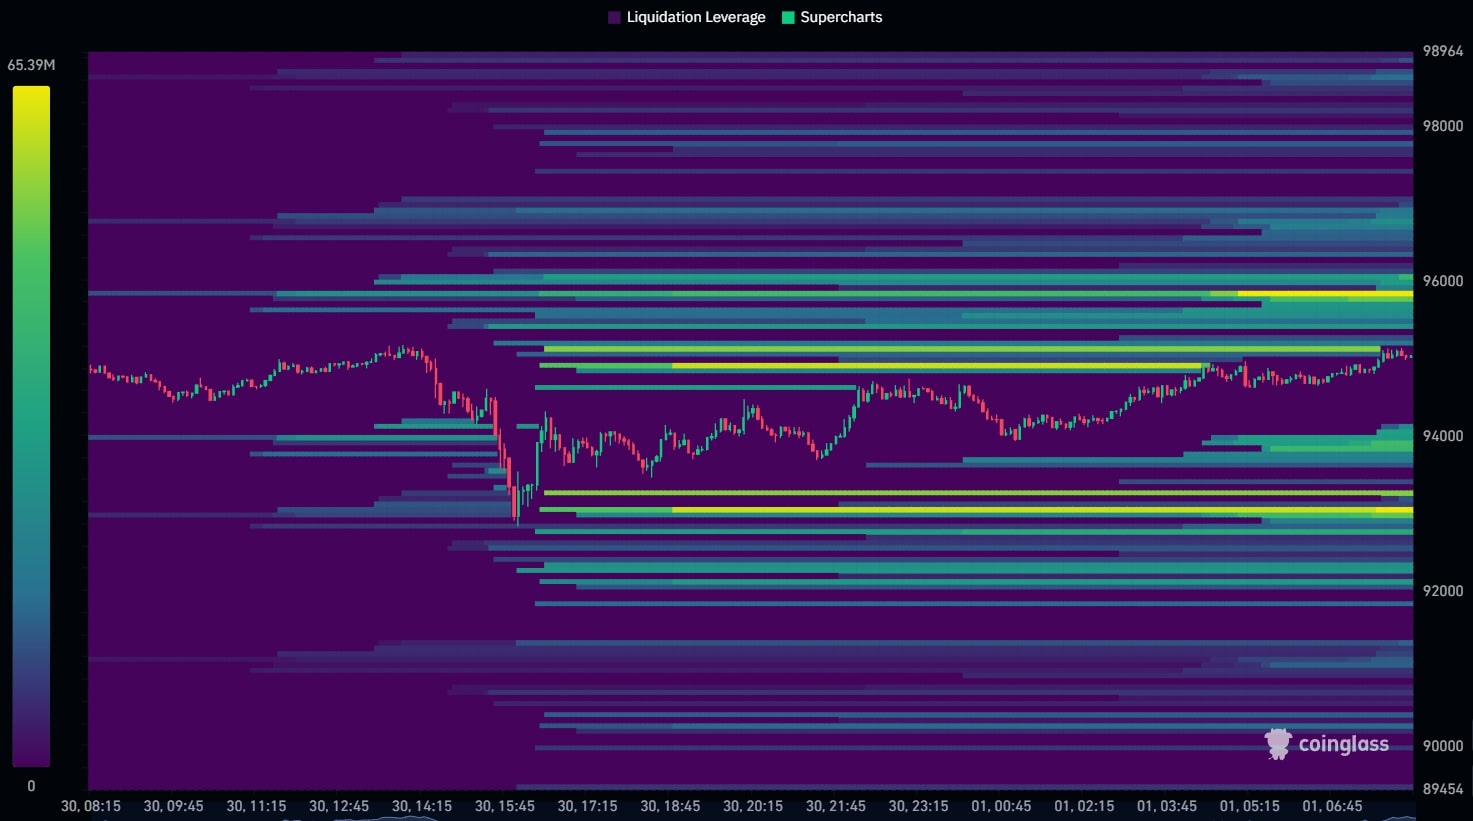Click the 30, 17:15 time axis label

pos(587,806)
